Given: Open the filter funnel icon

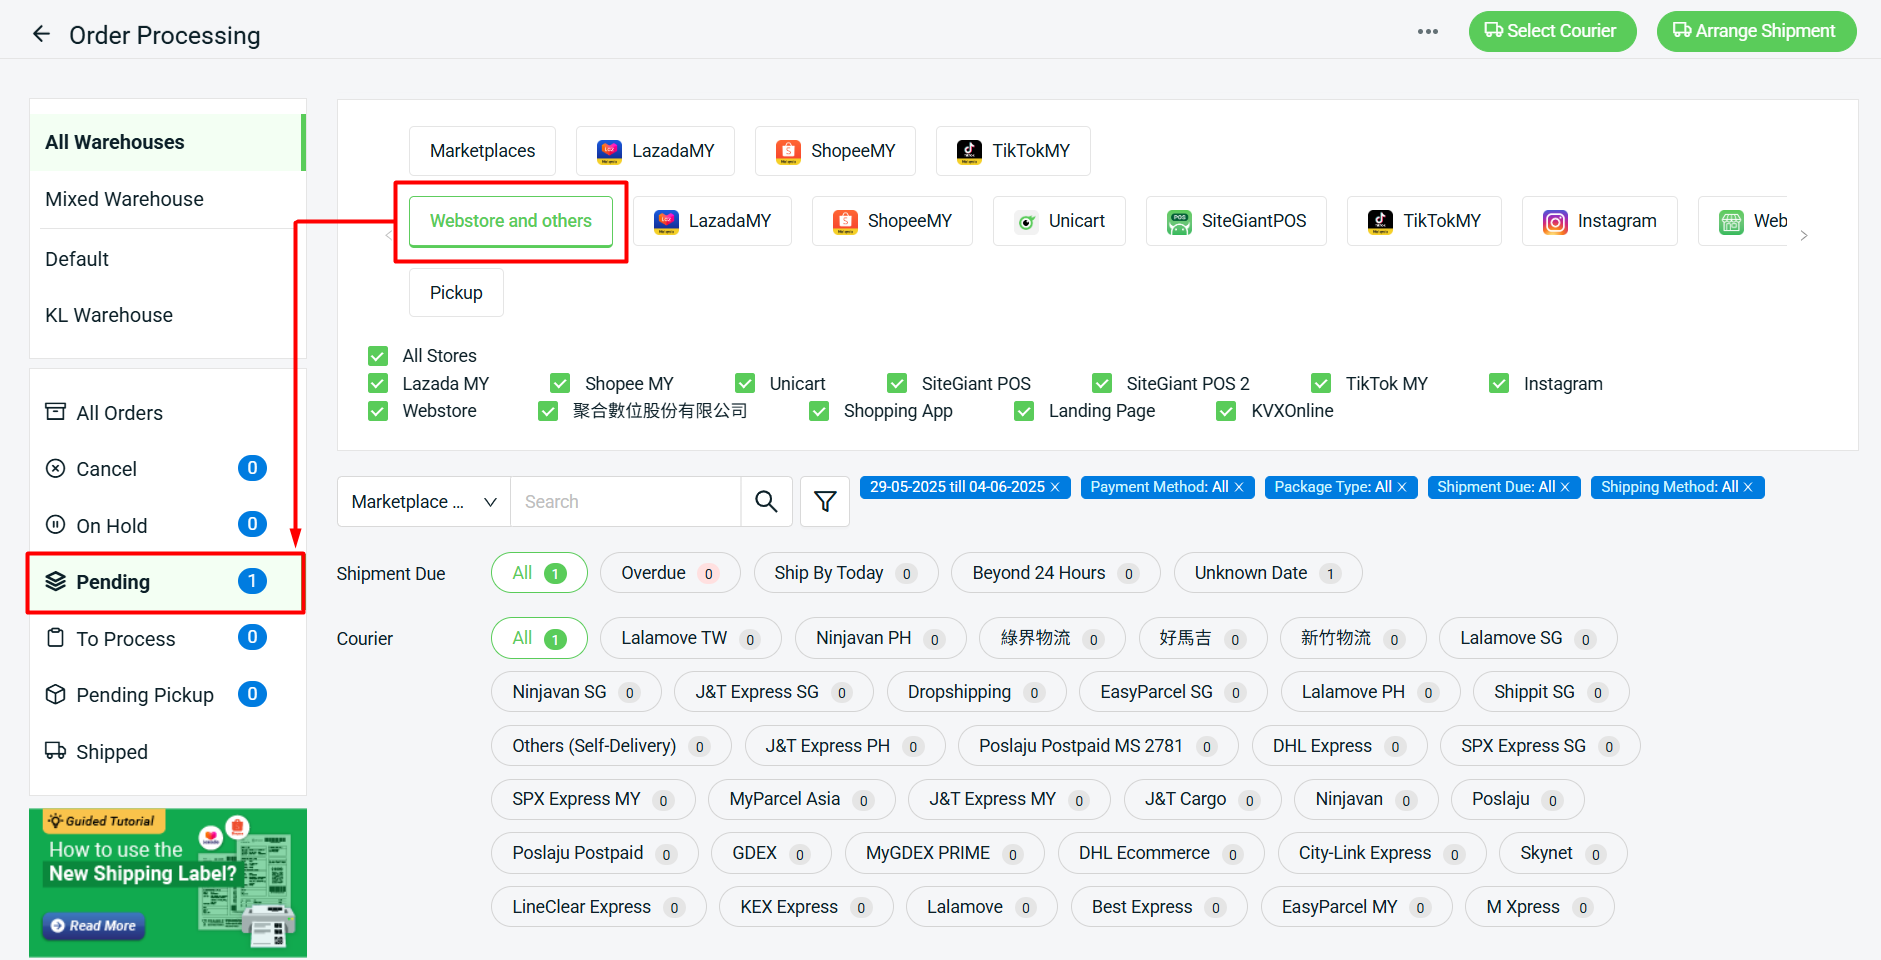Looking at the screenshot, I should pyautogui.click(x=824, y=501).
